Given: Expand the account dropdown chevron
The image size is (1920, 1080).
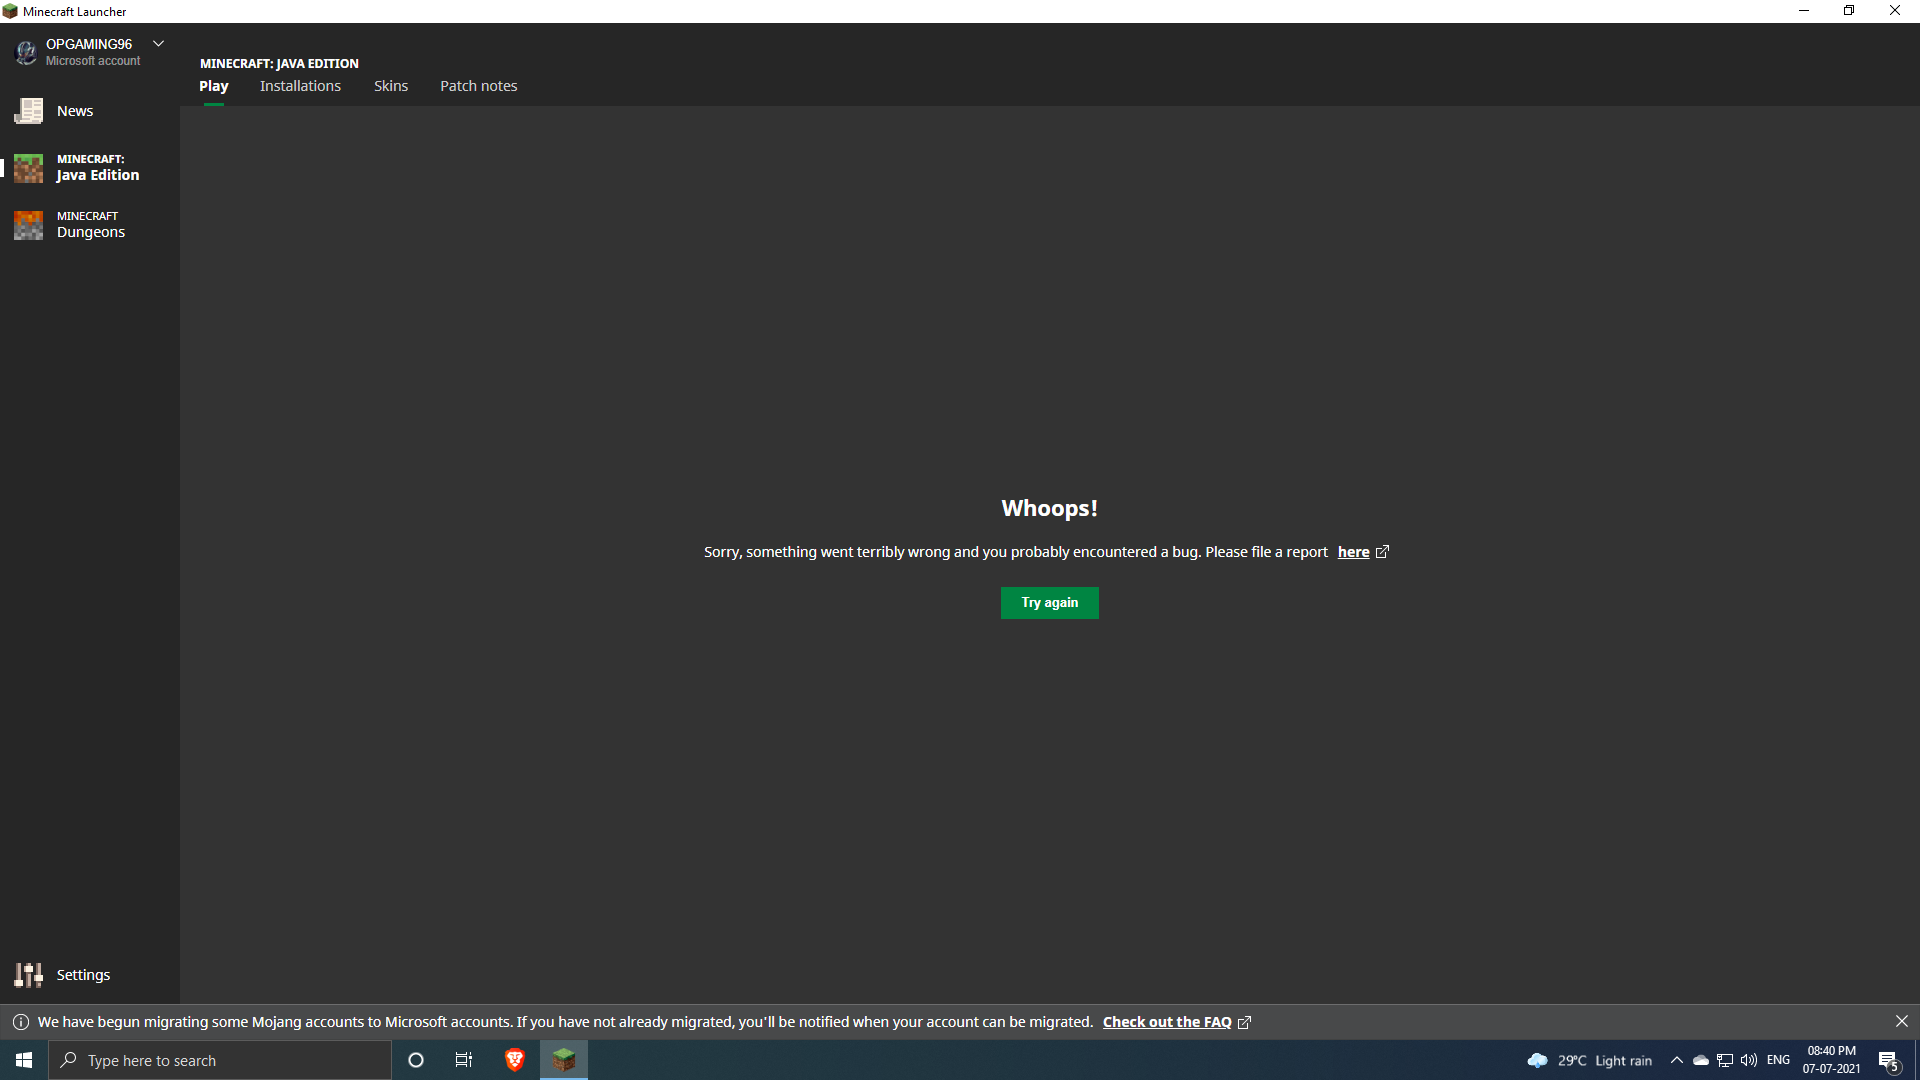Looking at the screenshot, I should (x=158, y=44).
